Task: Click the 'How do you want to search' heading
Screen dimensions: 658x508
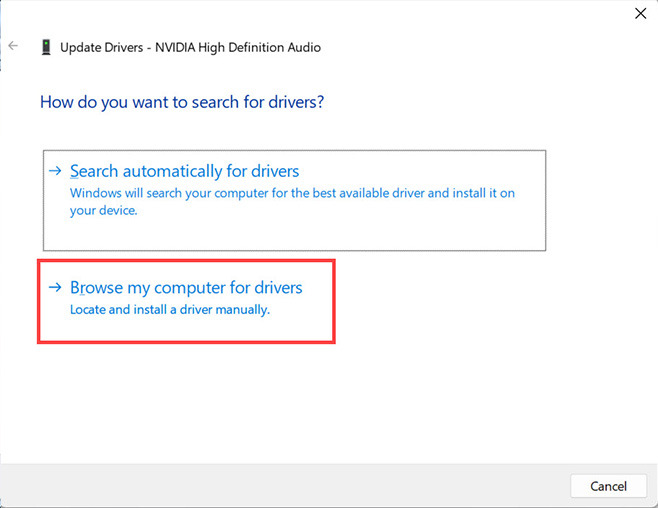Action: [182, 102]
